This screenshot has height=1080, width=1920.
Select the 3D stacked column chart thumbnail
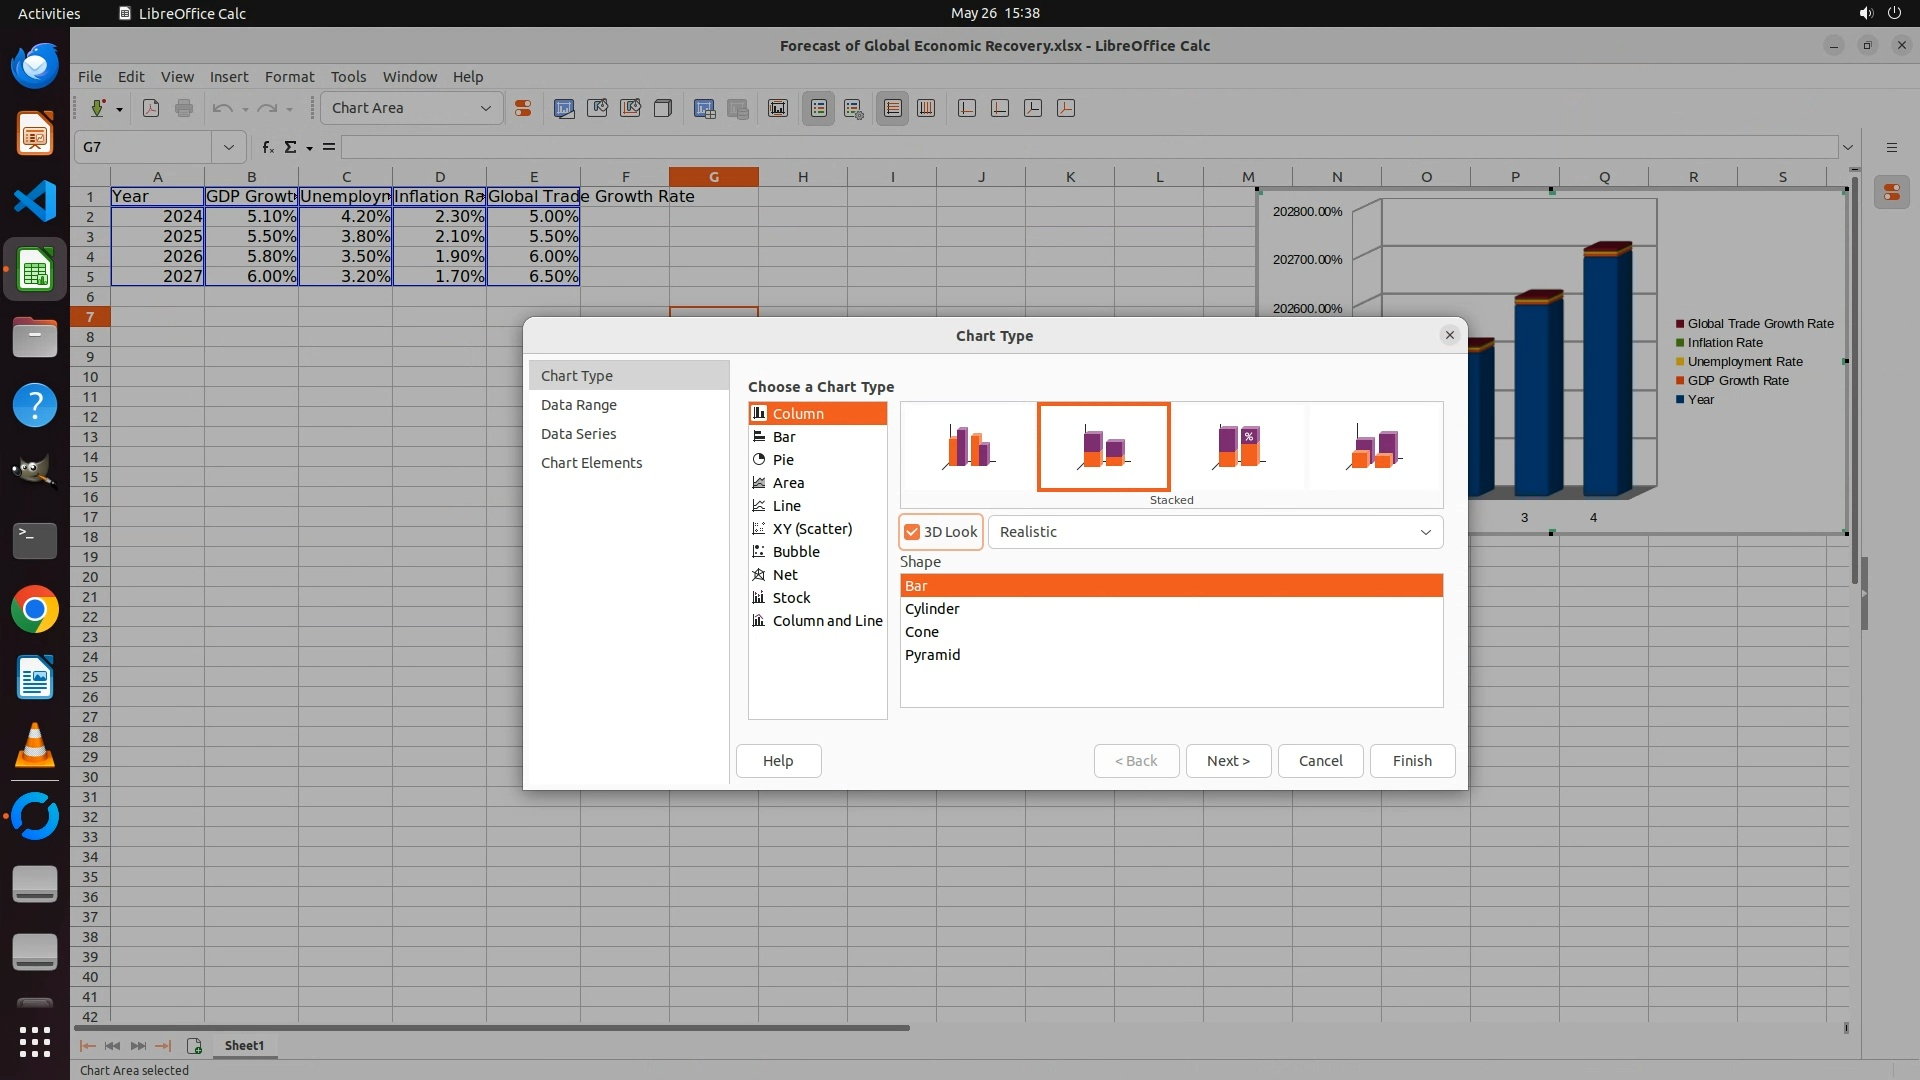pos(1103,446)
